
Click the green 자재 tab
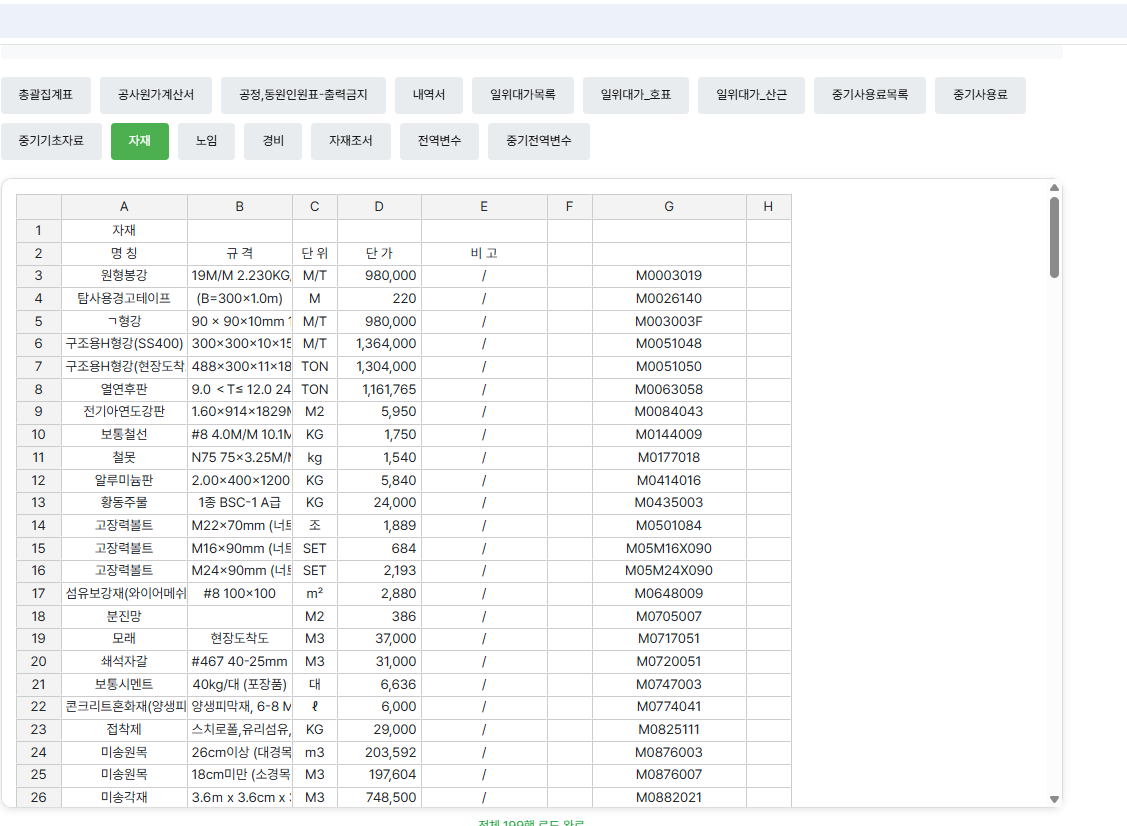pyautogui.click(x=139, y=141)
